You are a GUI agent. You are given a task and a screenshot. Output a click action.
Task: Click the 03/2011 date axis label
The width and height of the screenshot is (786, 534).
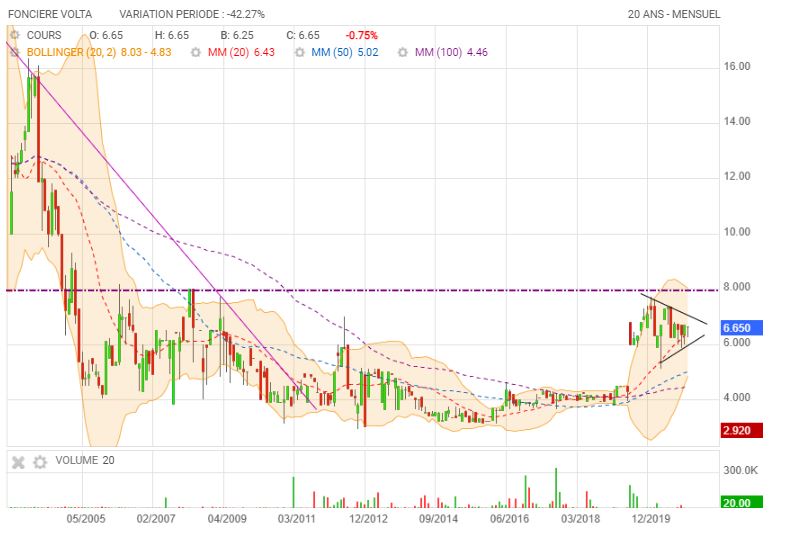(297, 518)
